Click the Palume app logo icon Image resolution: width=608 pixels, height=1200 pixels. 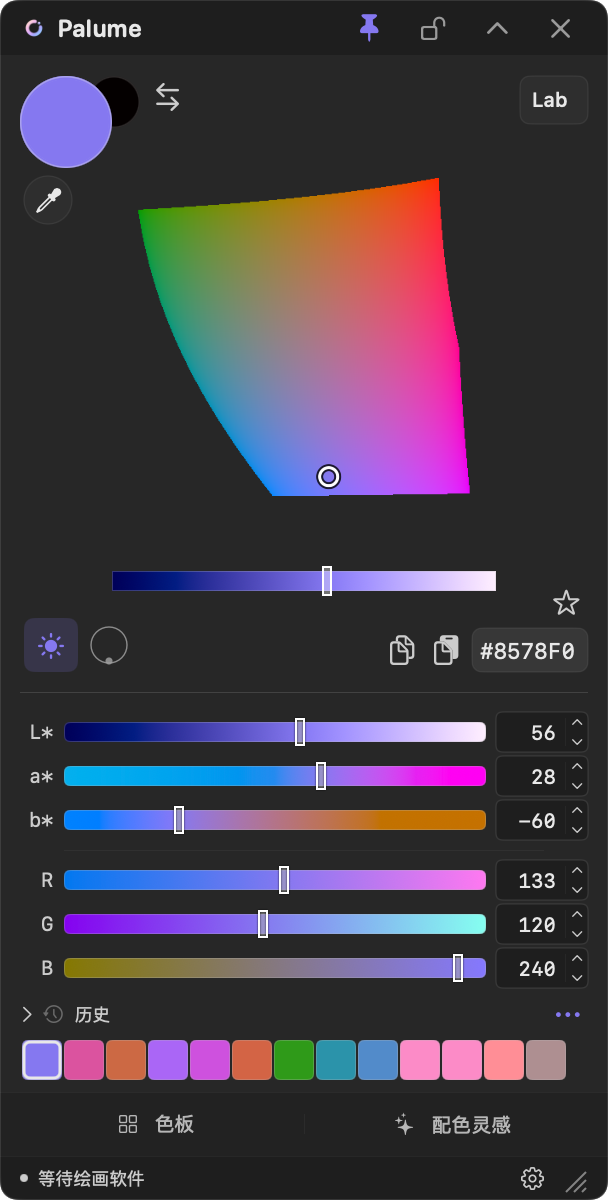34,28
